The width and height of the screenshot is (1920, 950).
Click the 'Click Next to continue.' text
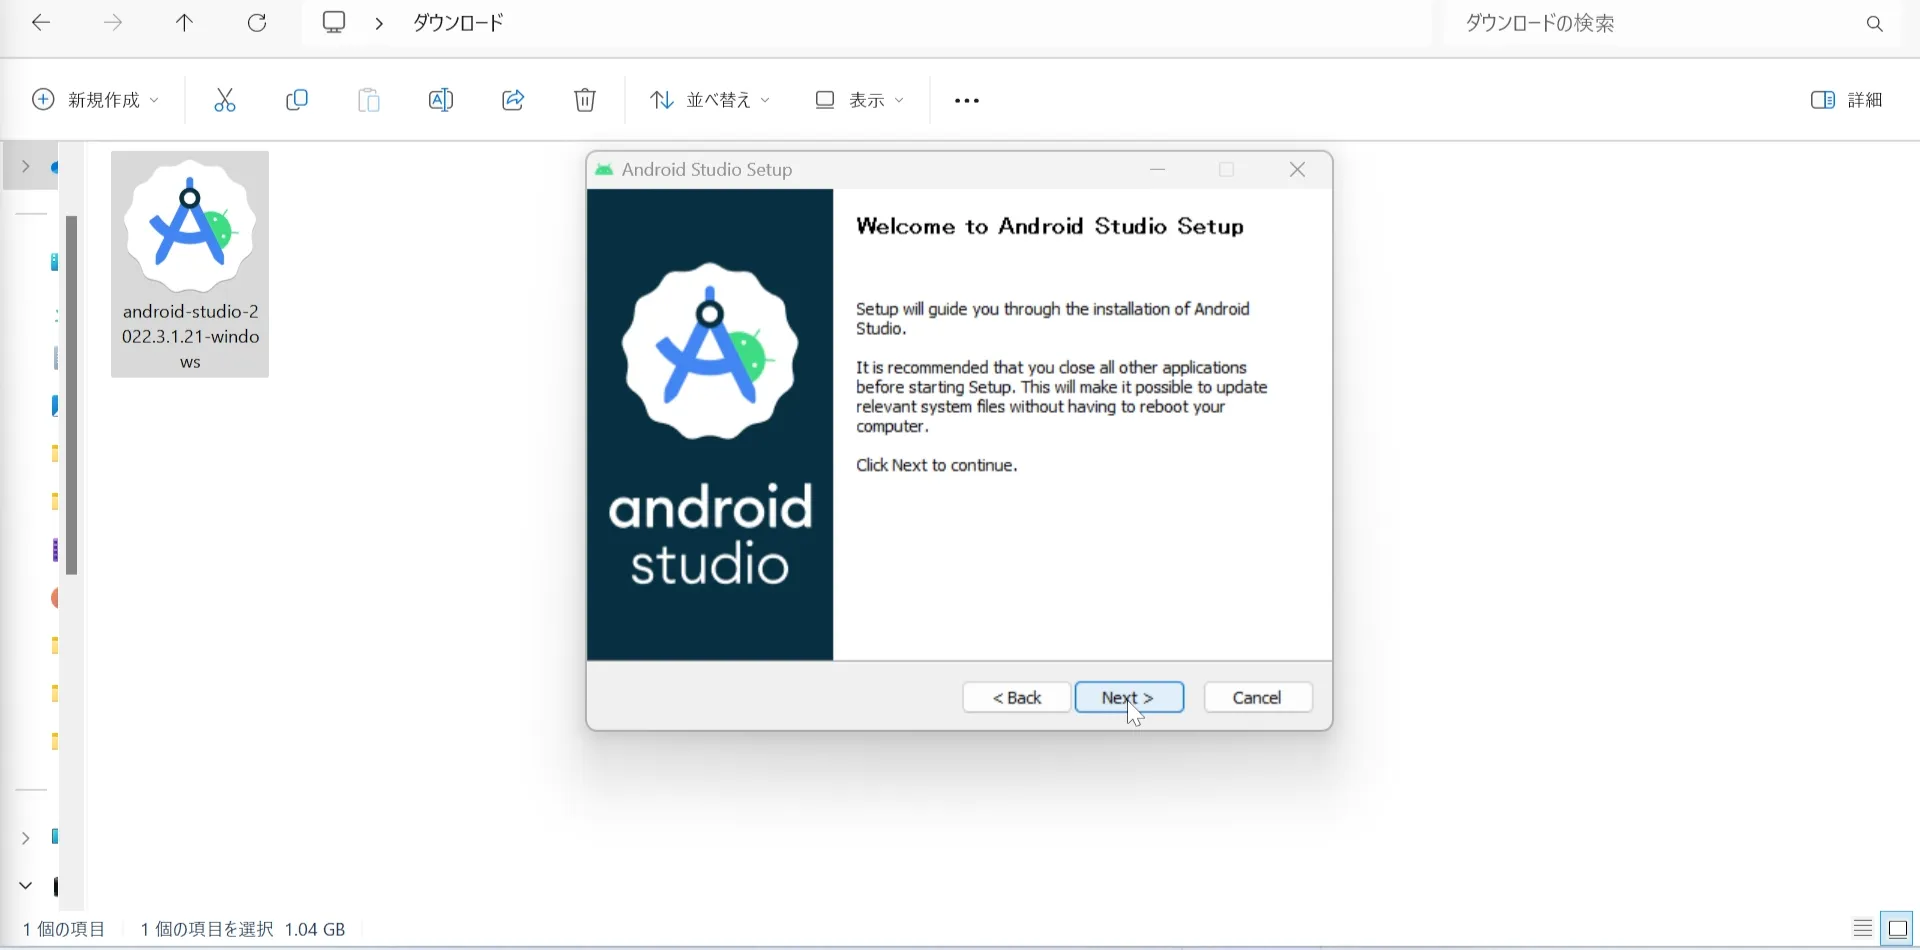click(x=937, y=466)
